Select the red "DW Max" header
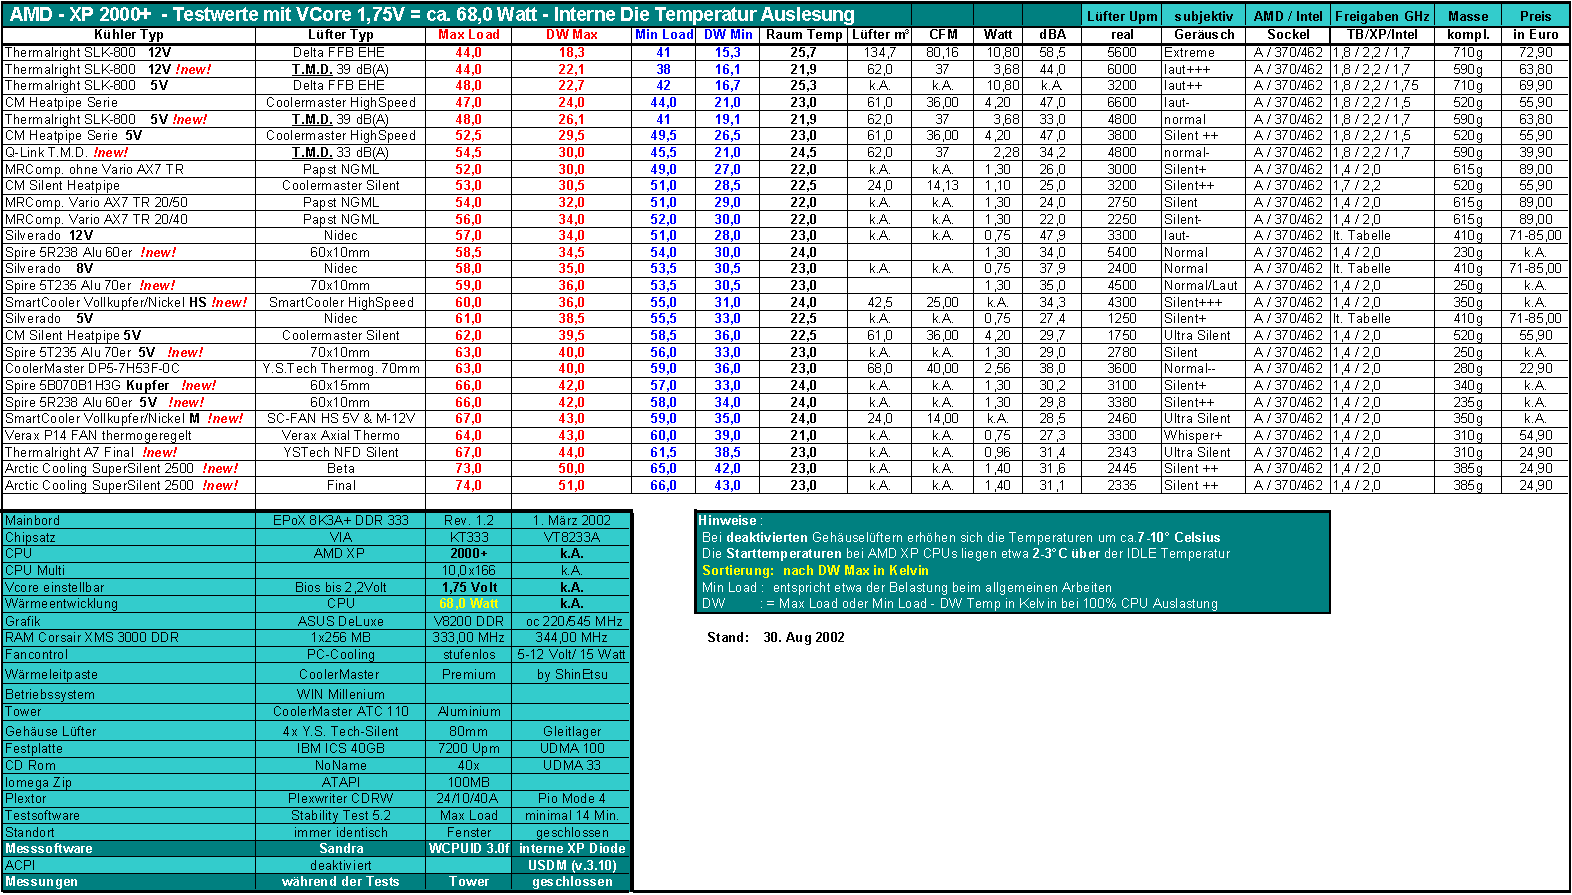 coord(571,34)
